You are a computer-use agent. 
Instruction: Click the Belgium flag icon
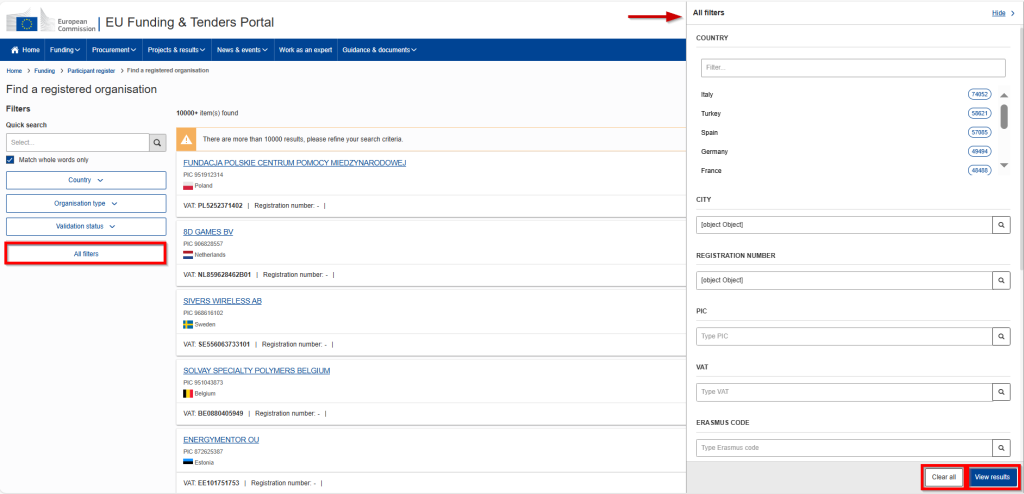[188, 394]
